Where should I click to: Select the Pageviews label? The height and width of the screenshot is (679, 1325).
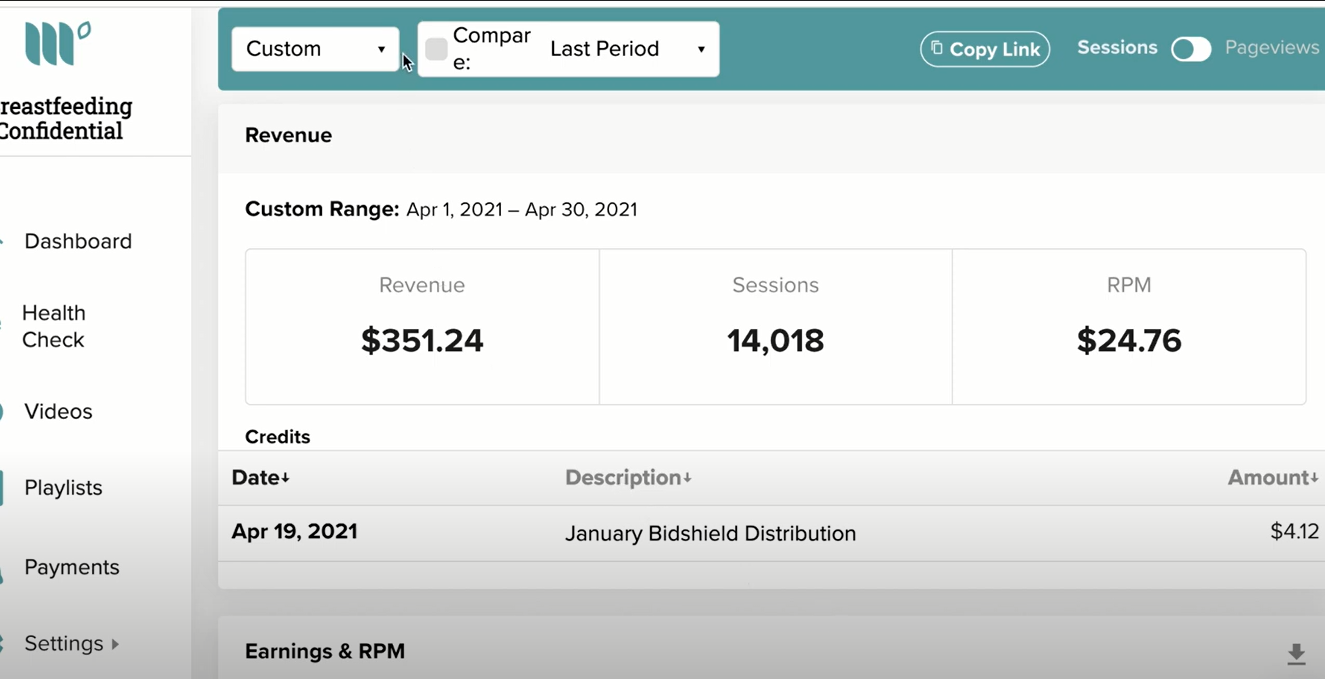coord(1272,48)
